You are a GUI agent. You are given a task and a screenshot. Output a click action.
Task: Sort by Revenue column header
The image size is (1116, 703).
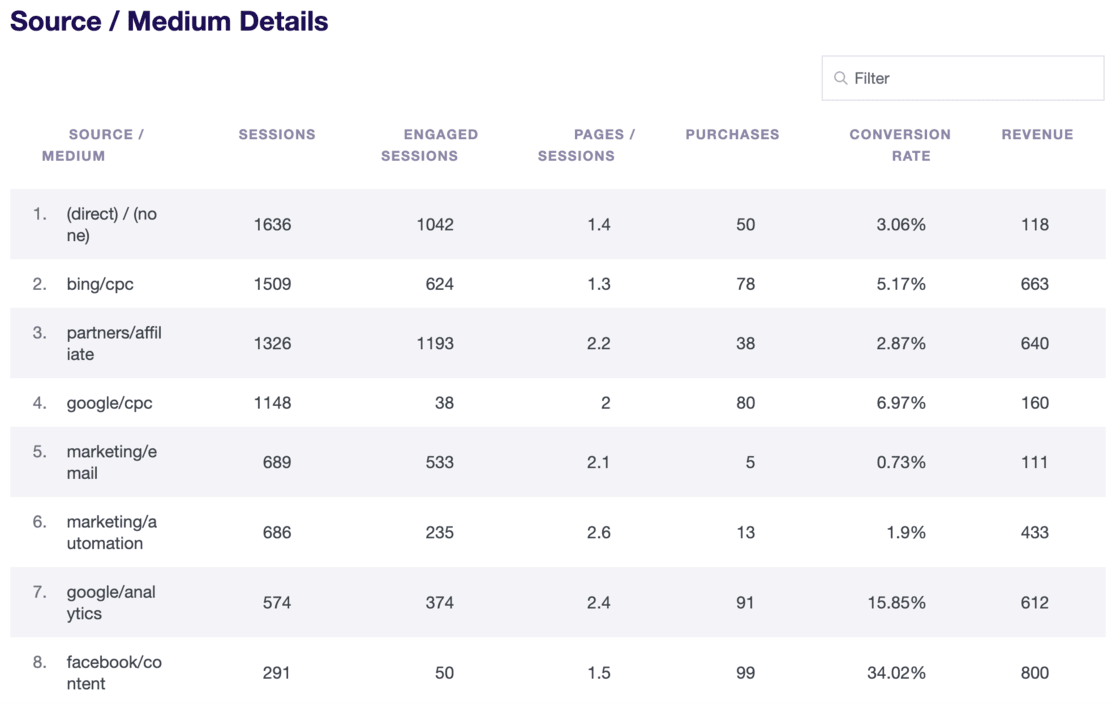pos(1037,134)
